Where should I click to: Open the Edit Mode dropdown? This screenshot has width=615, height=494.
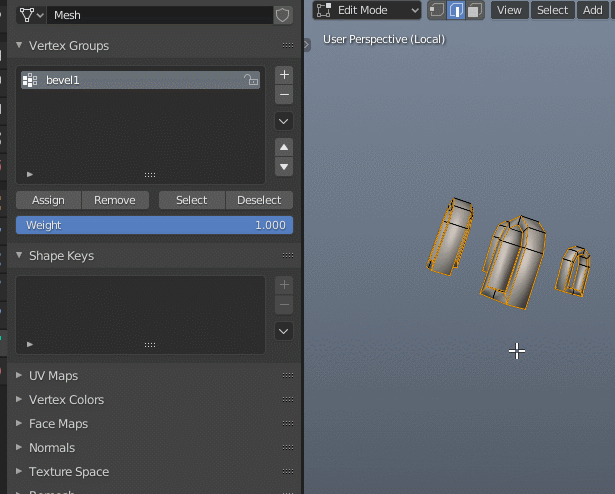[367, 10]
